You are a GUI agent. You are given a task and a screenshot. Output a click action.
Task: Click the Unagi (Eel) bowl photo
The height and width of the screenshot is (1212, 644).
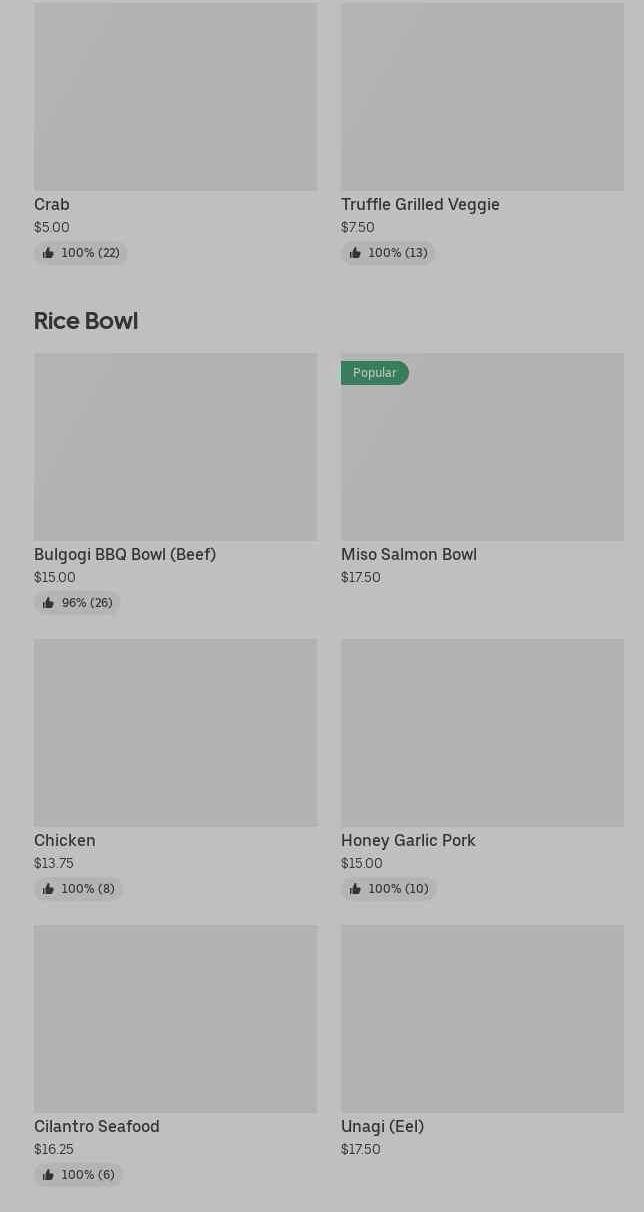(482, 1018)
